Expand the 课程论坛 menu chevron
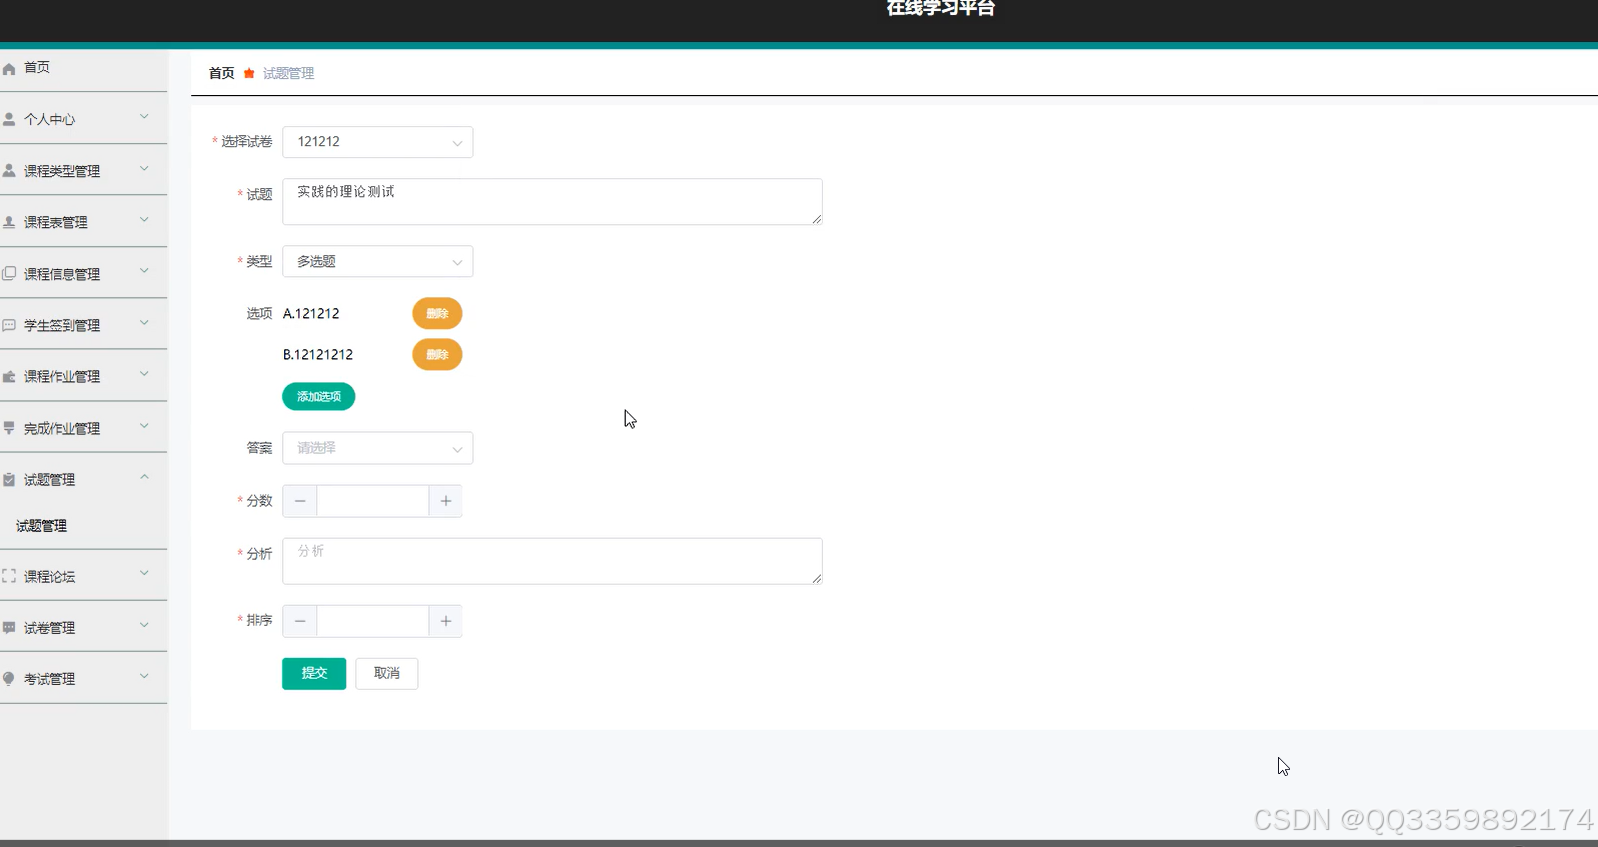 point(144,573)
